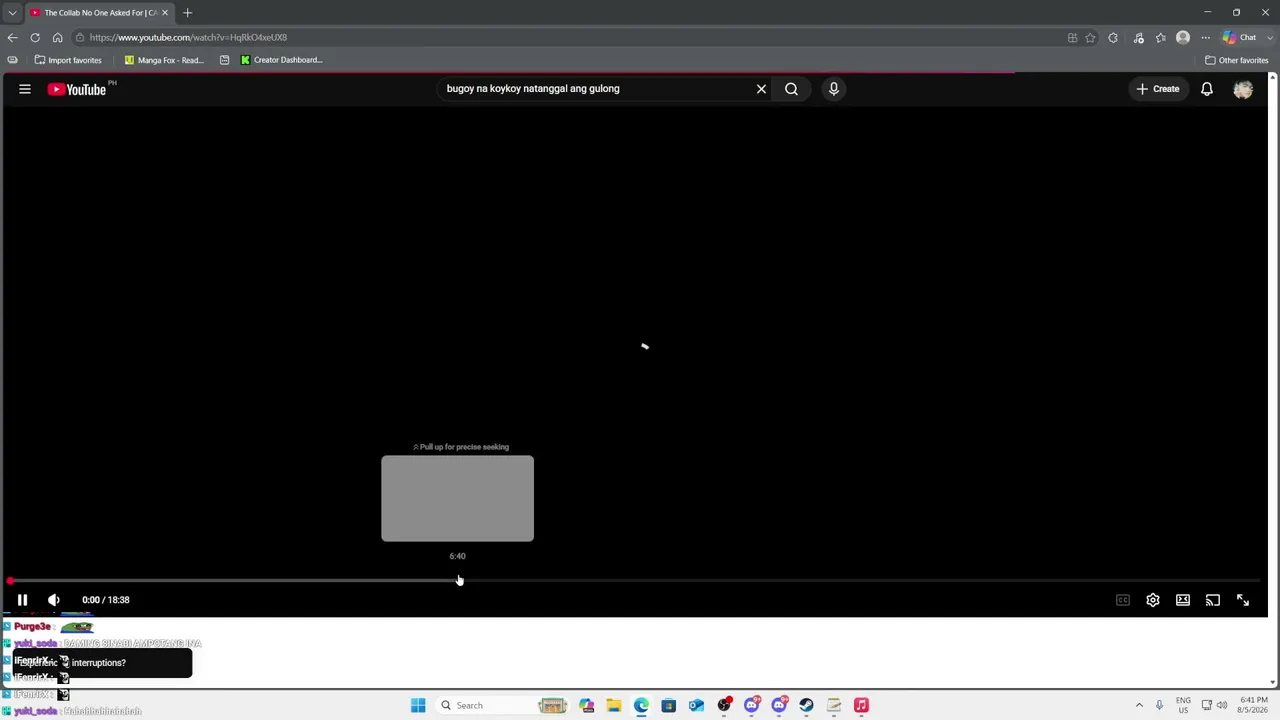Image resolution: width=1280 pixels, height=720 pixels.
Task: Open the YouTube account avatar menu
Action: pos(1243,89)
